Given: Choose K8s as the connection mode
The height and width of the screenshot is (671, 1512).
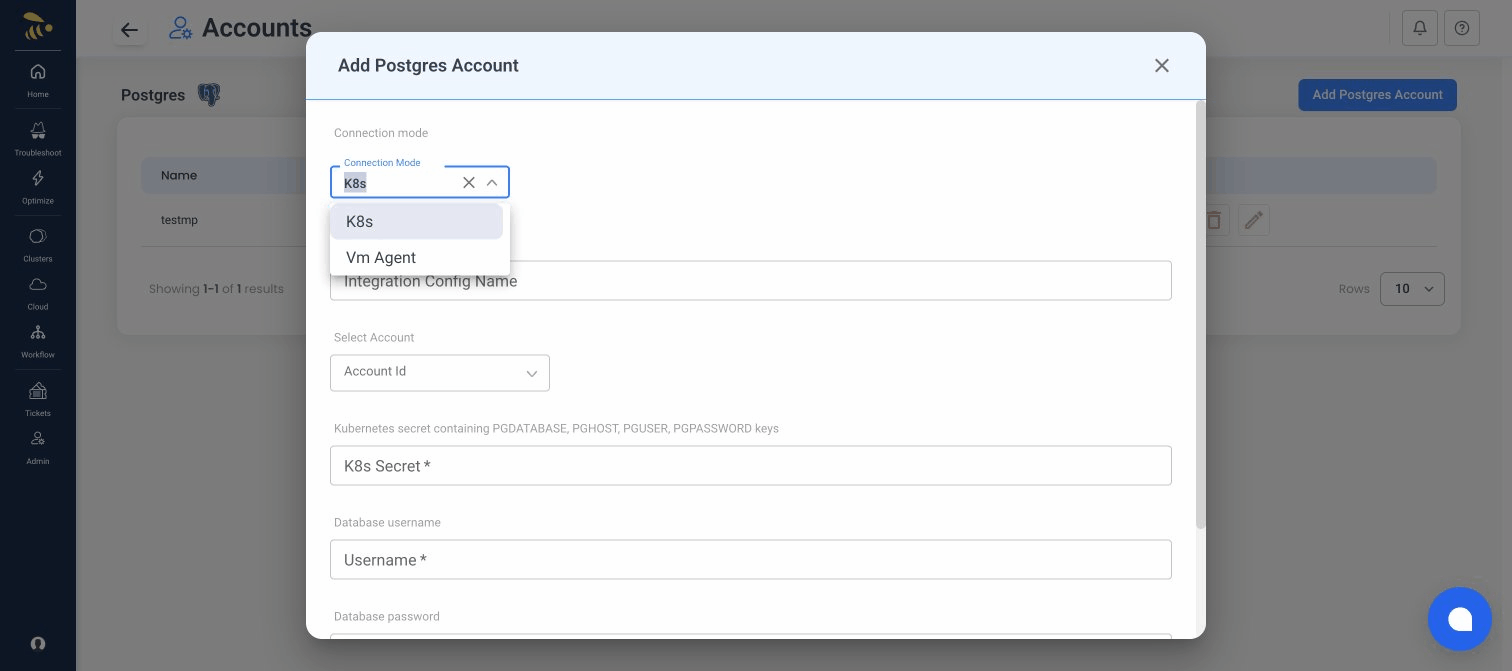Looking at the screenshot, I should tap(359, 221).
